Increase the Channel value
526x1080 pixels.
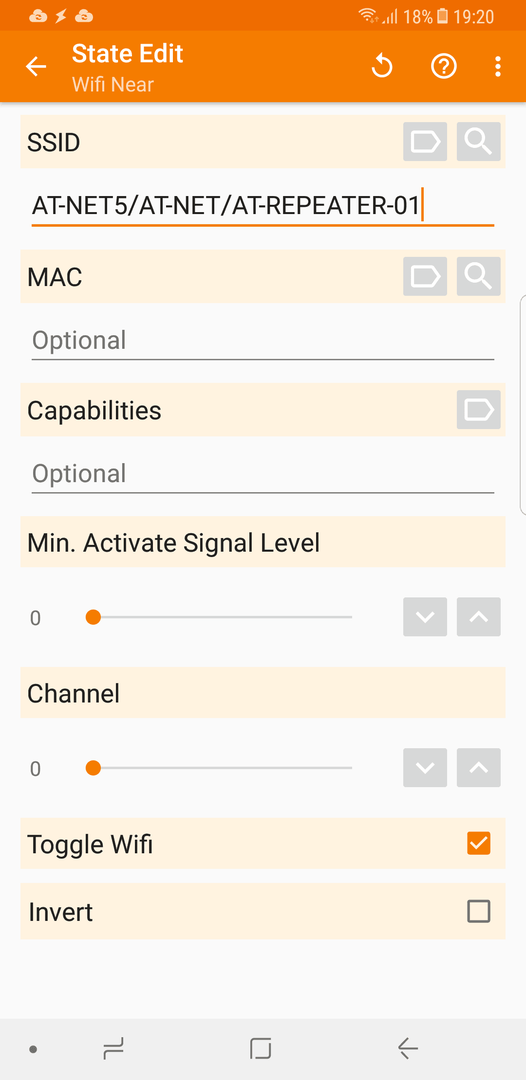point(478,767)
